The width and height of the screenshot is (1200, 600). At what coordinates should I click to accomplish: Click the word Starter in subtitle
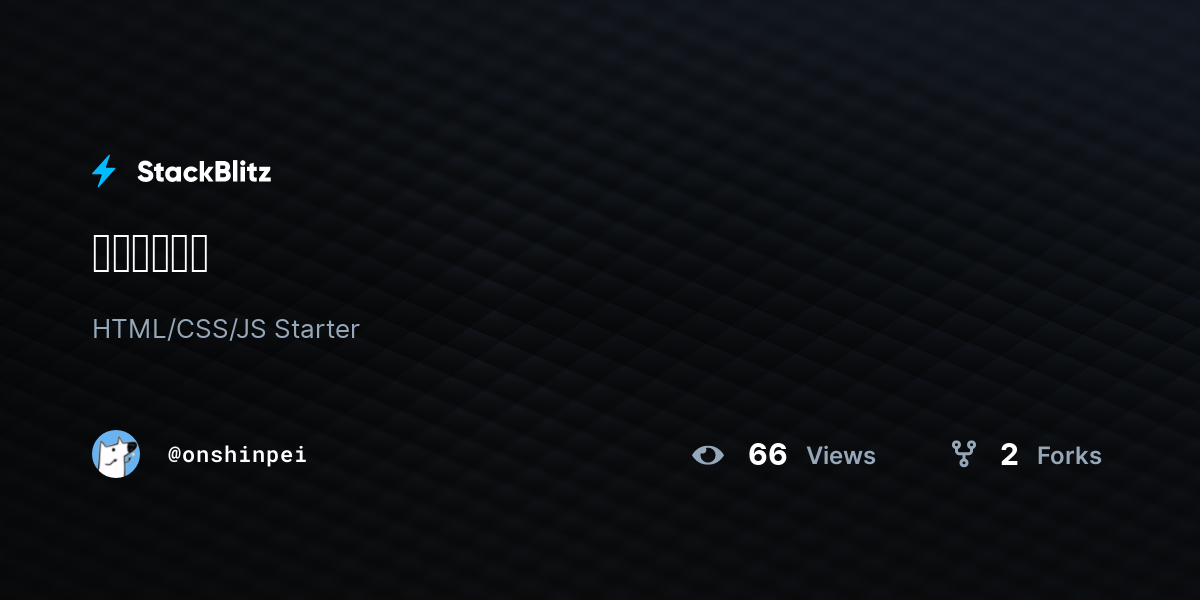317,329
